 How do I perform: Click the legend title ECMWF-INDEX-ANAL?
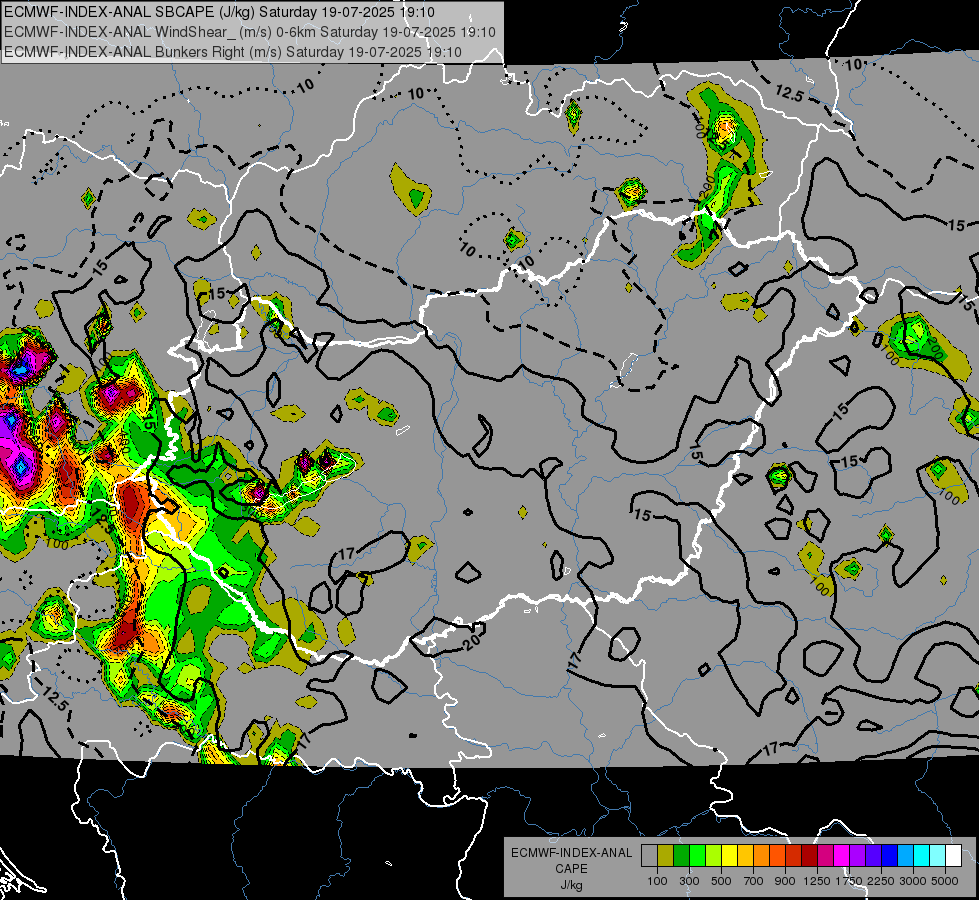coord(571,853)
